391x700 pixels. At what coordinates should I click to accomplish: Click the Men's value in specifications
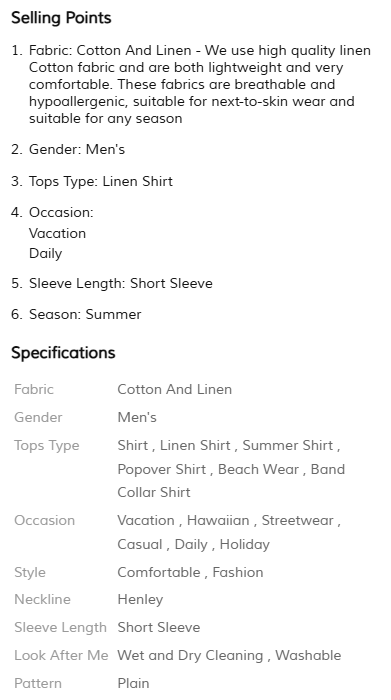(x=137, y=417)
